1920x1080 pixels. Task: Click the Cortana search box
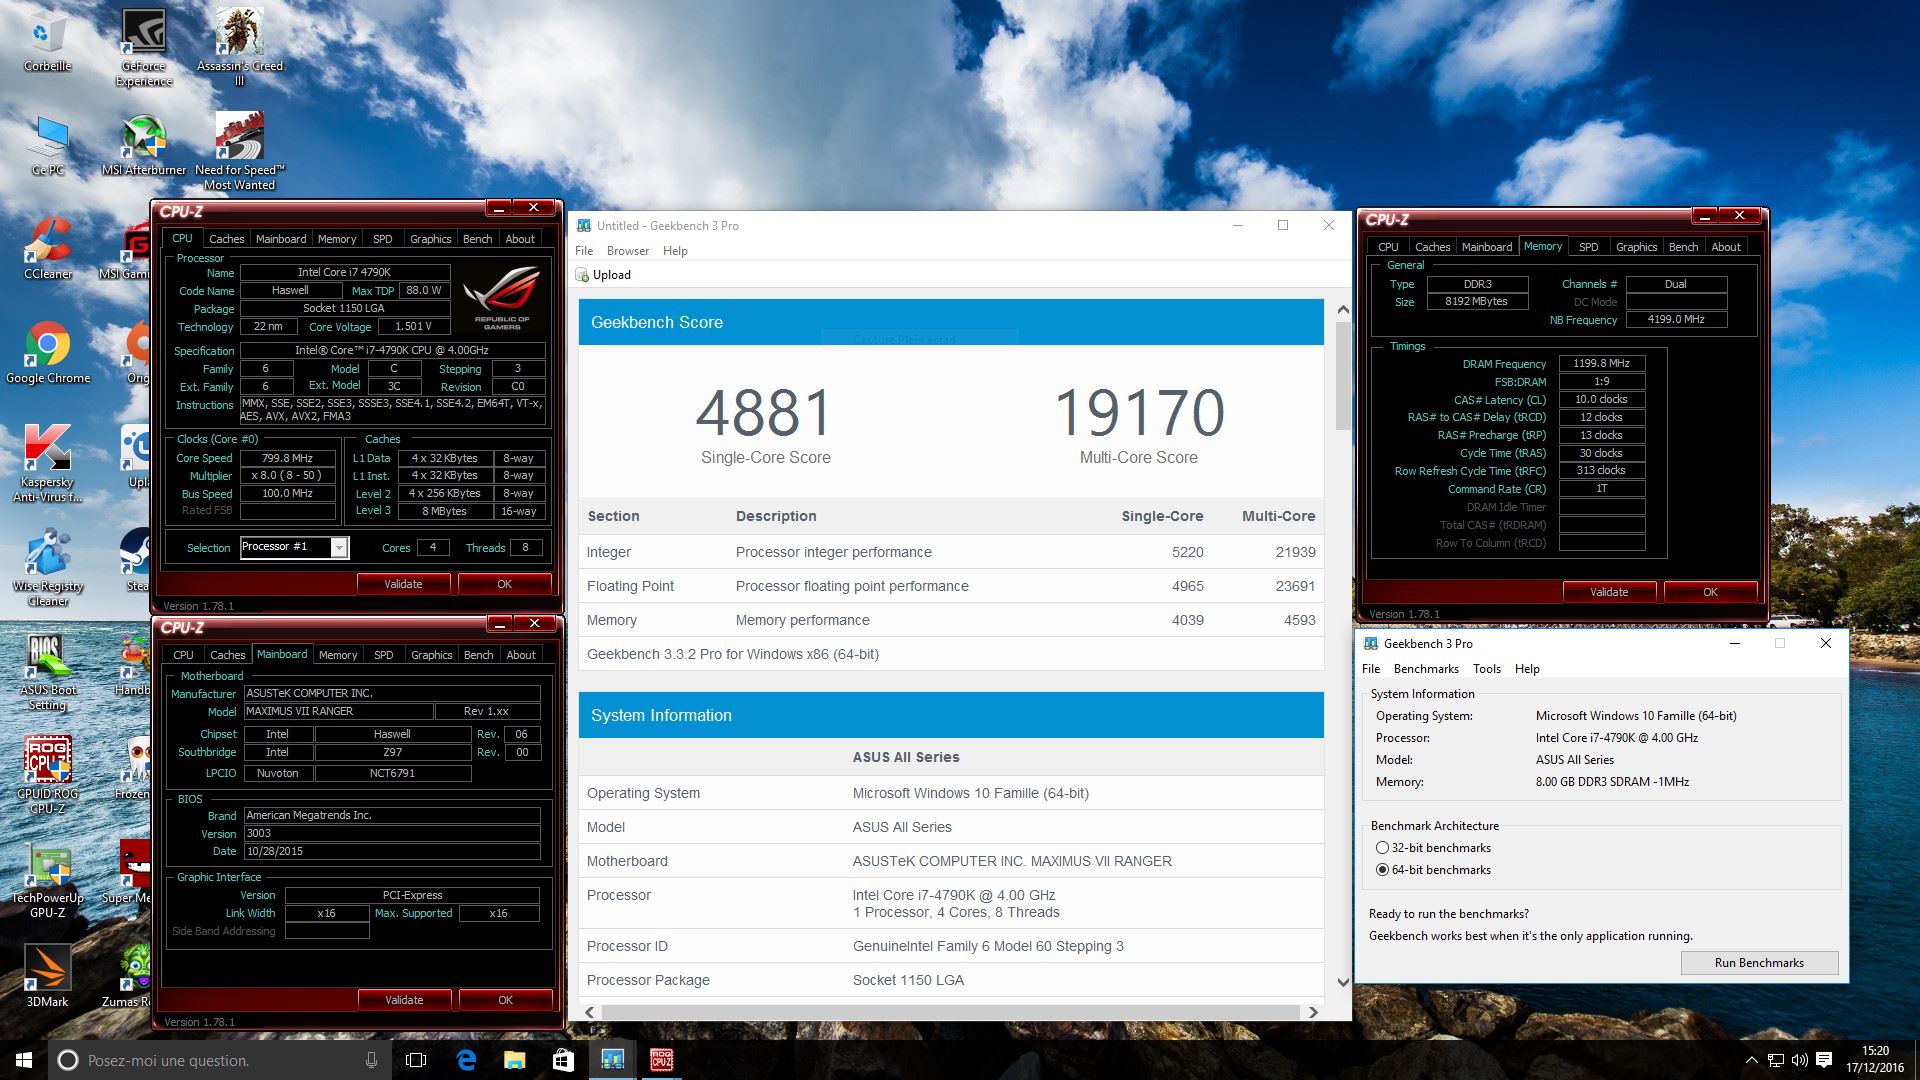(220, 1060)
